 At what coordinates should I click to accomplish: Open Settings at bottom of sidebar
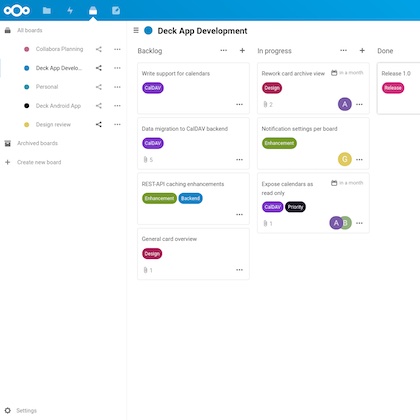26,411
